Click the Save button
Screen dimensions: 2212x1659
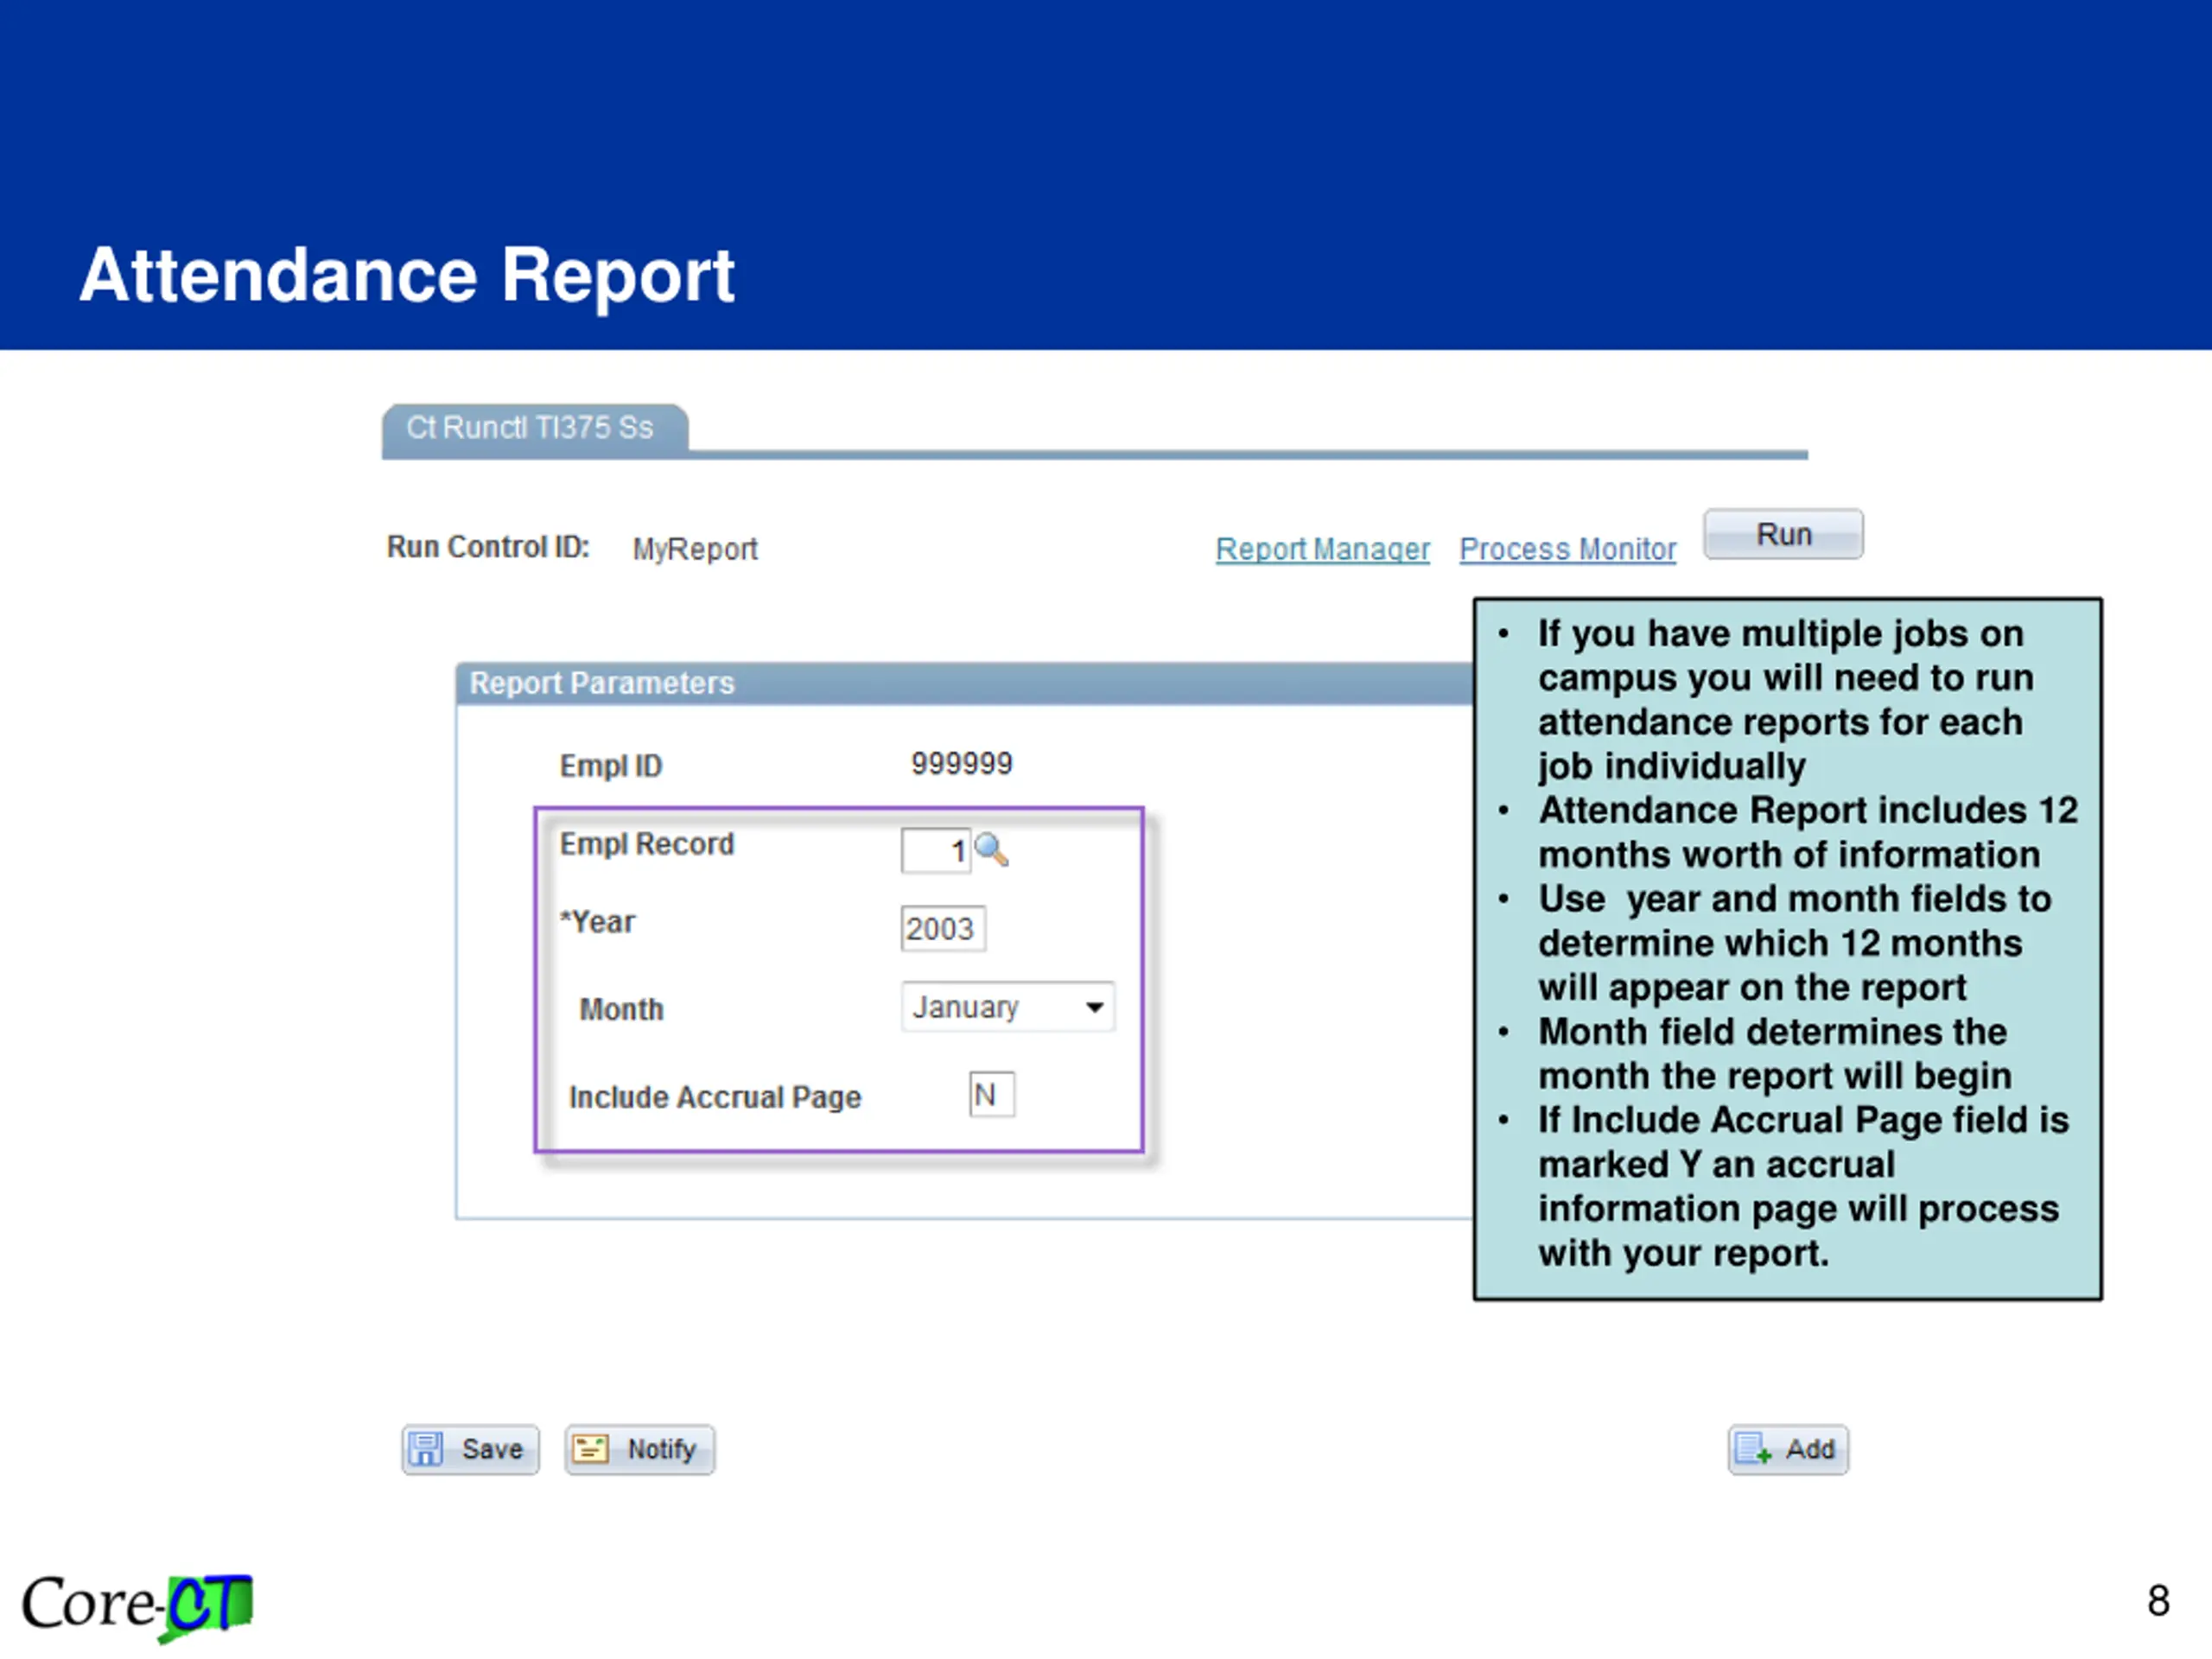(470, 1449)
